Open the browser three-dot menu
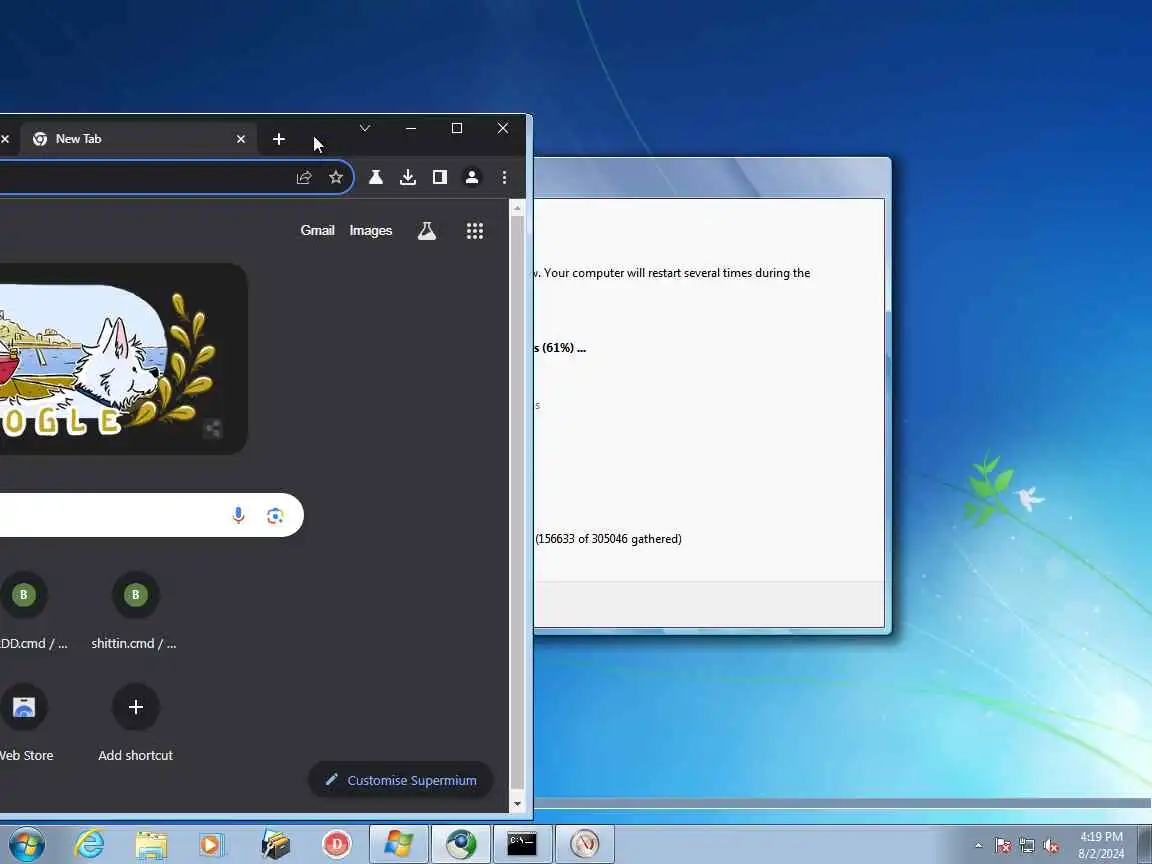Image resolution: width=1152 pixels, height=864 pixels. 504,177
